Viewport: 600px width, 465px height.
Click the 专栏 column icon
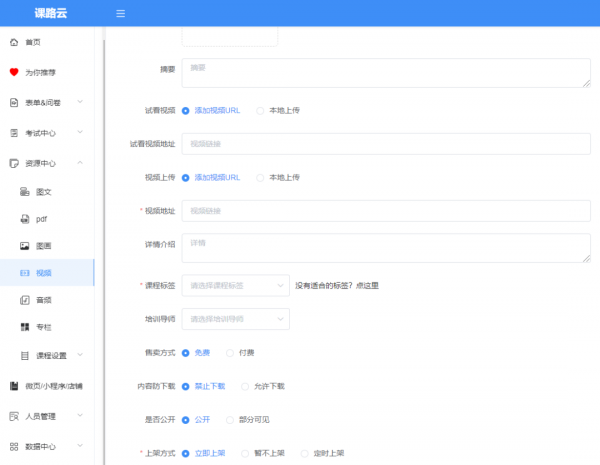click(x=25, y=327)
